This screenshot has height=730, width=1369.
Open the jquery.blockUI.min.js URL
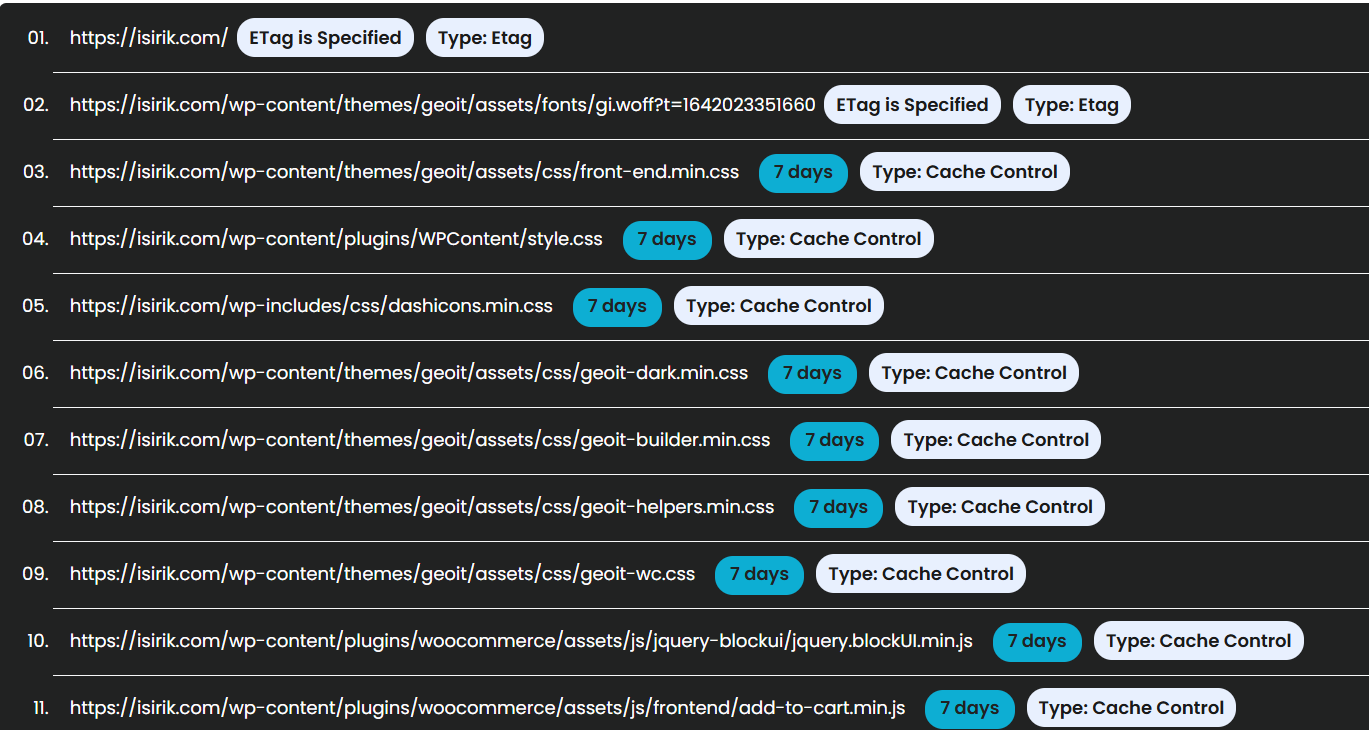[522, 641]
